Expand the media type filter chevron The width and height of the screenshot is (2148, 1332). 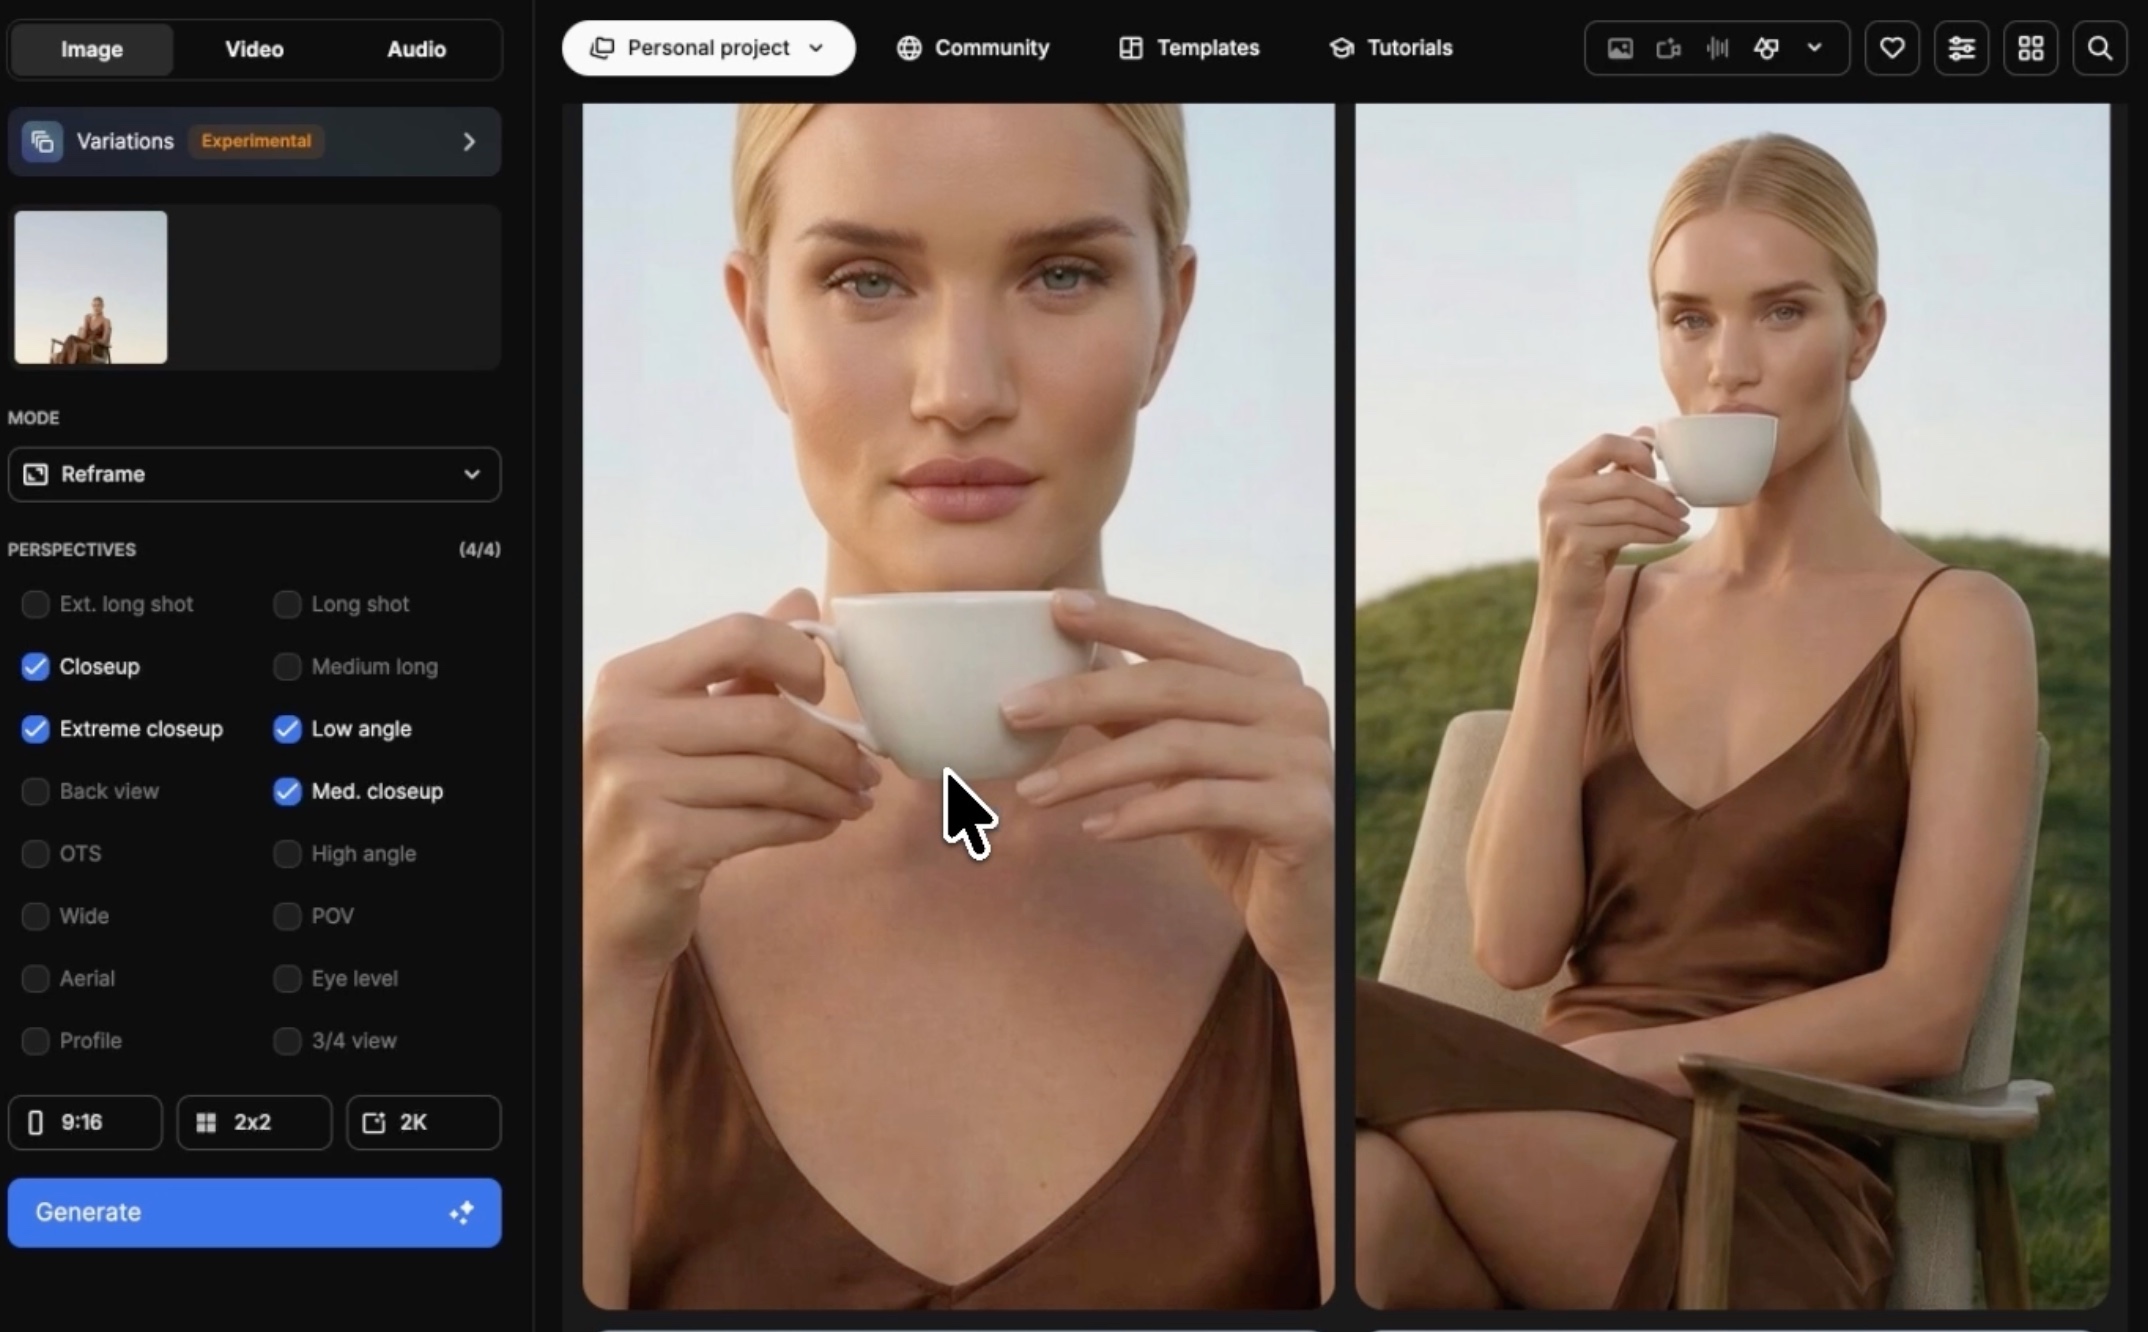[x=1814, y=48]
